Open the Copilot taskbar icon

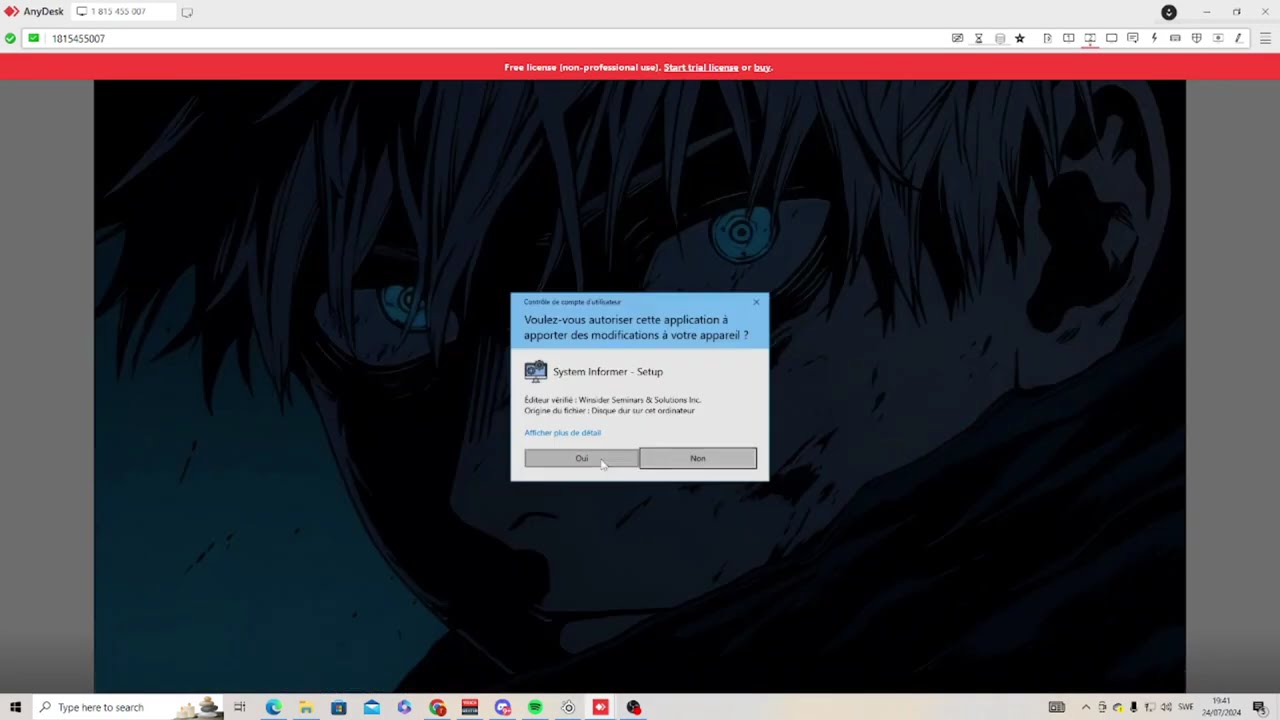click(404, 707)
